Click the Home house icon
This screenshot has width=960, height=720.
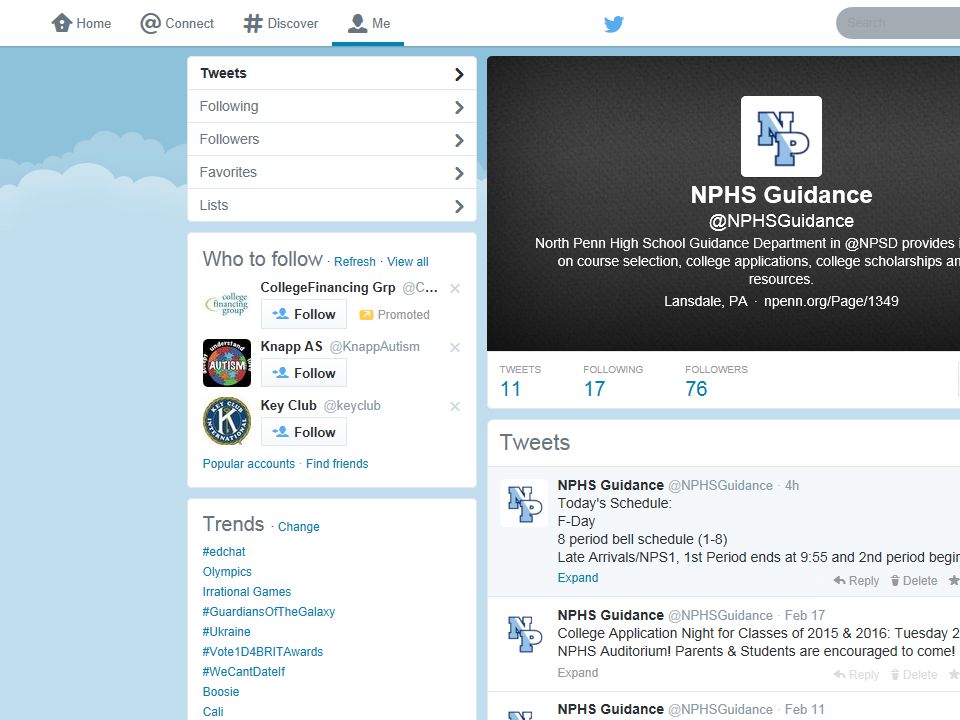pos(62,23)
